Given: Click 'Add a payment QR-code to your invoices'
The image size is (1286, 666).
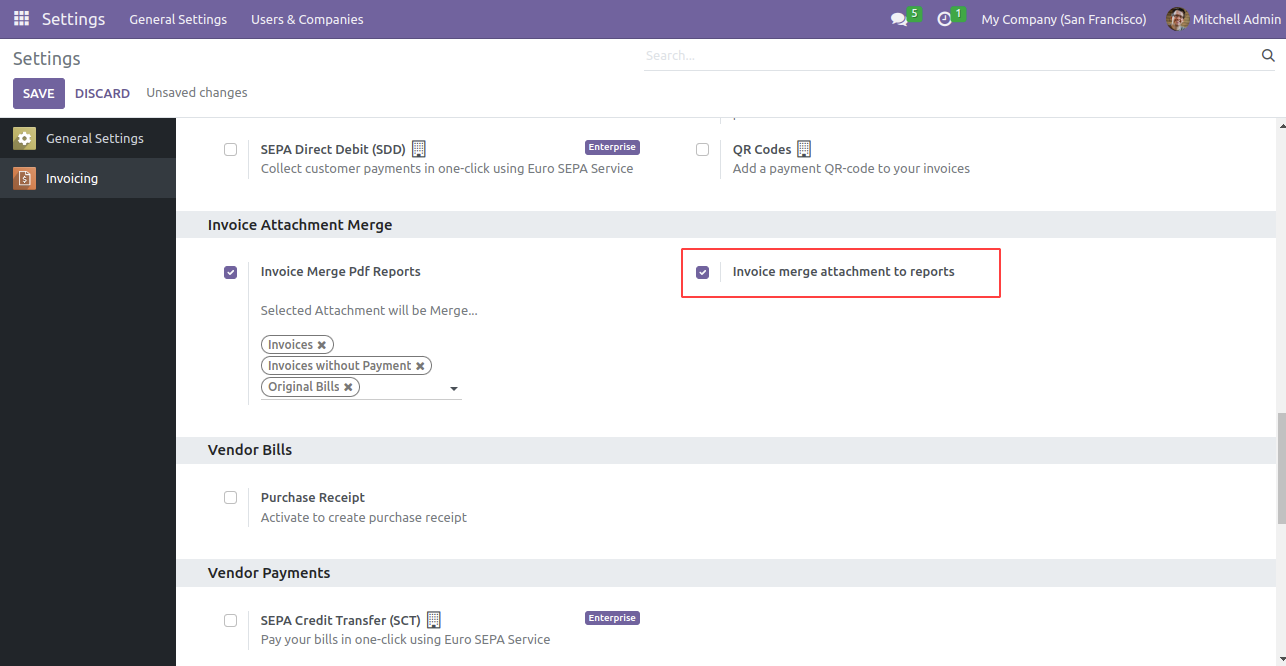Looking at the screenshot, I should point(851,169).
